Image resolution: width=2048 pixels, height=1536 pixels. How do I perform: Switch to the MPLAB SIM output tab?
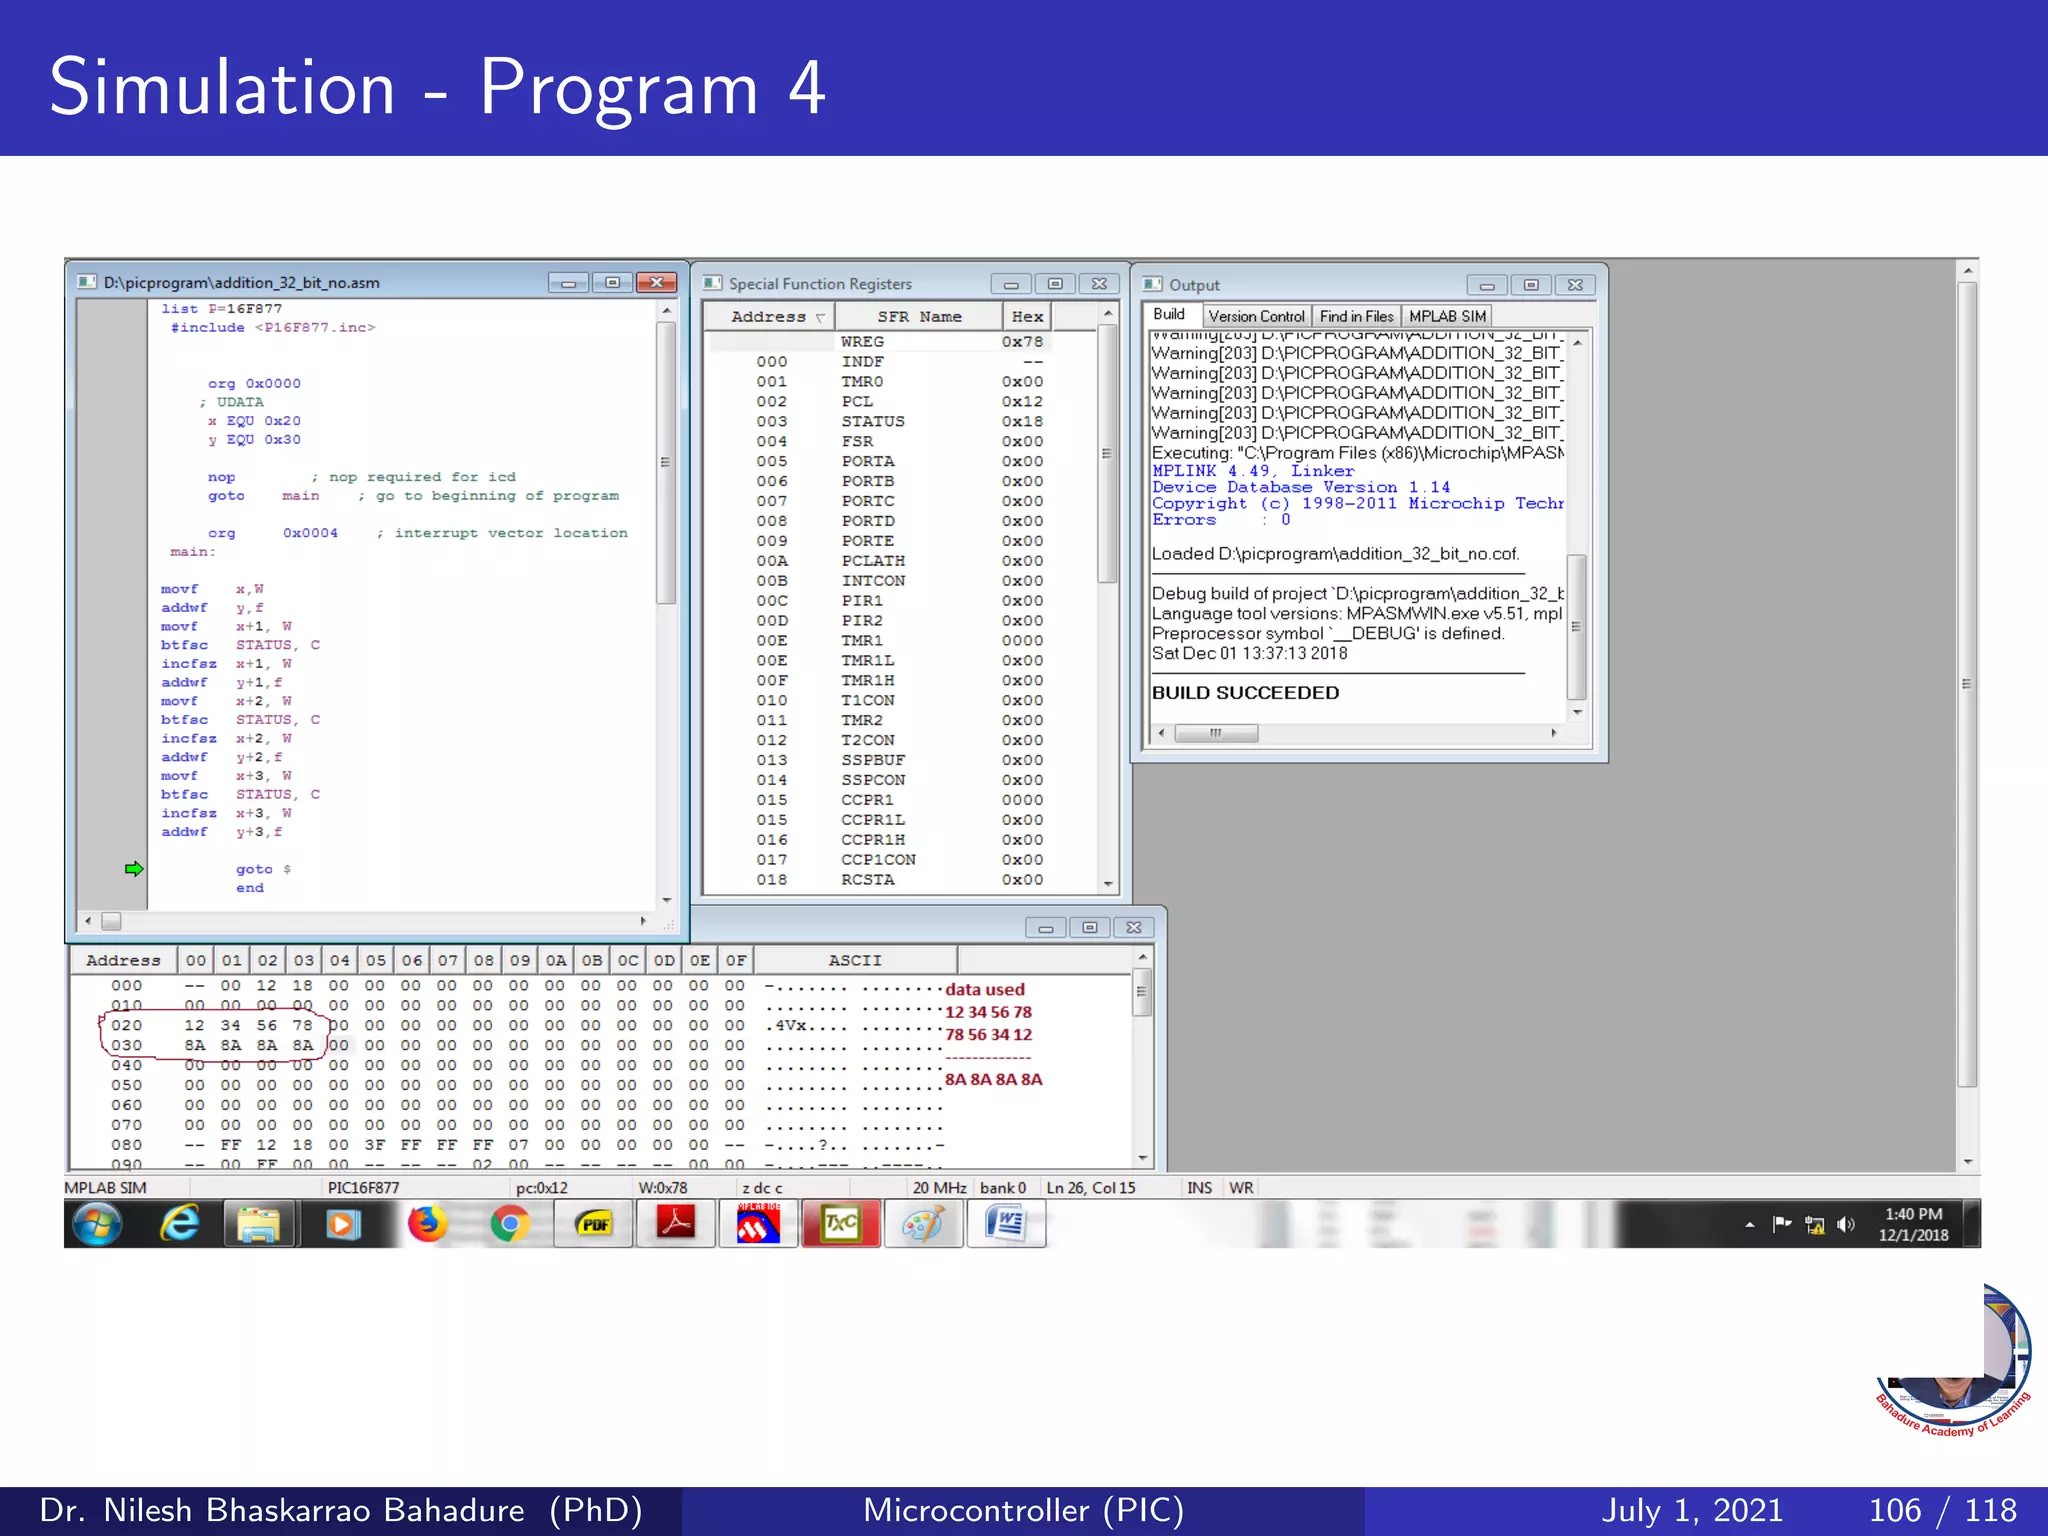point(1447,316)
